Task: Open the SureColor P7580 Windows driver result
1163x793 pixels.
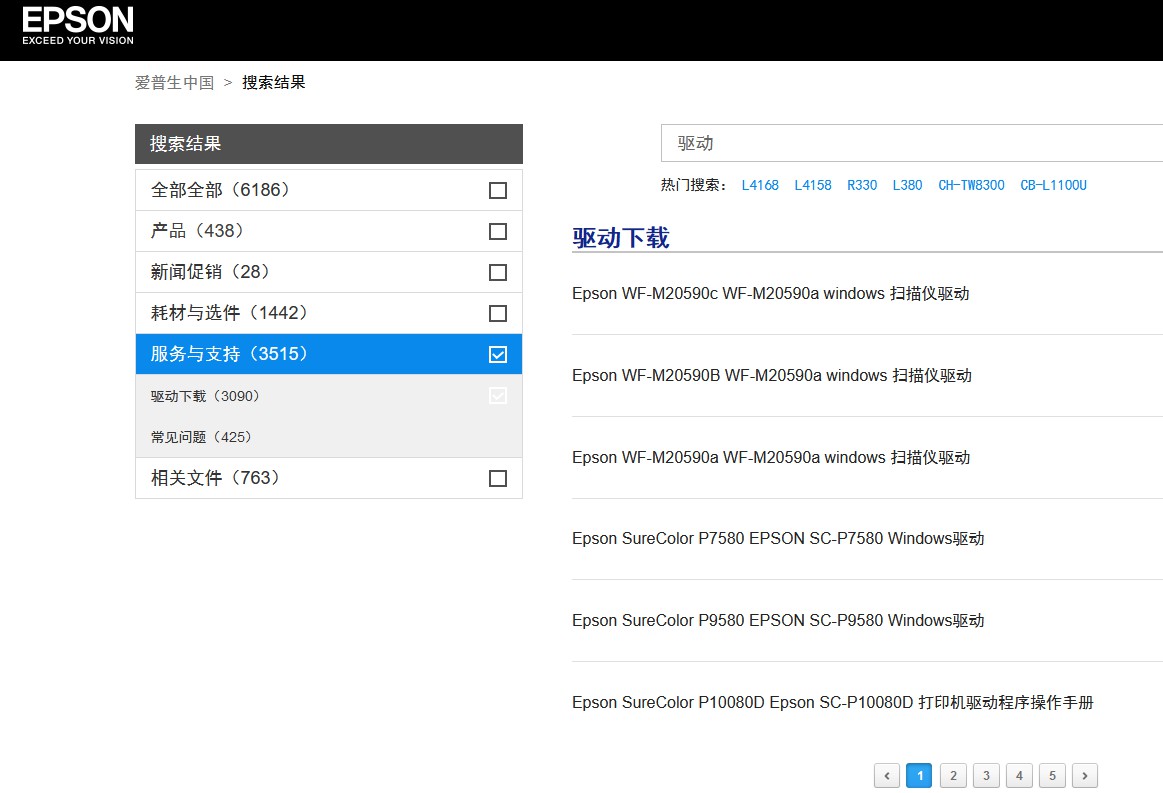Action: [777, 538]
